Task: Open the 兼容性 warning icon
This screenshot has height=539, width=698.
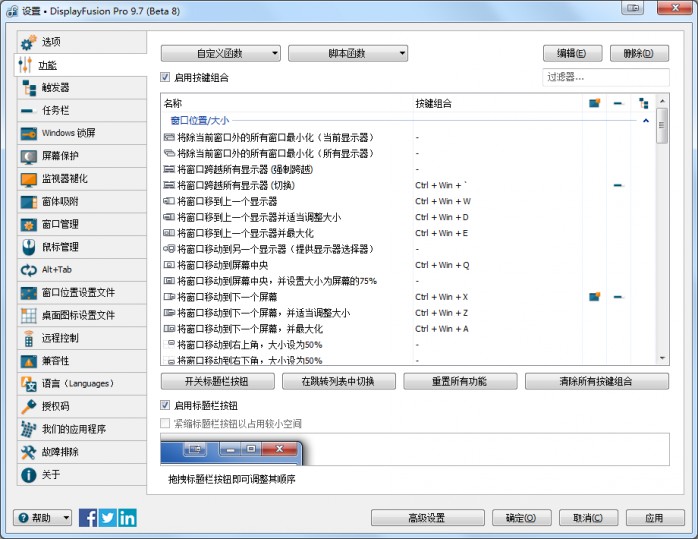Action: 28,361
